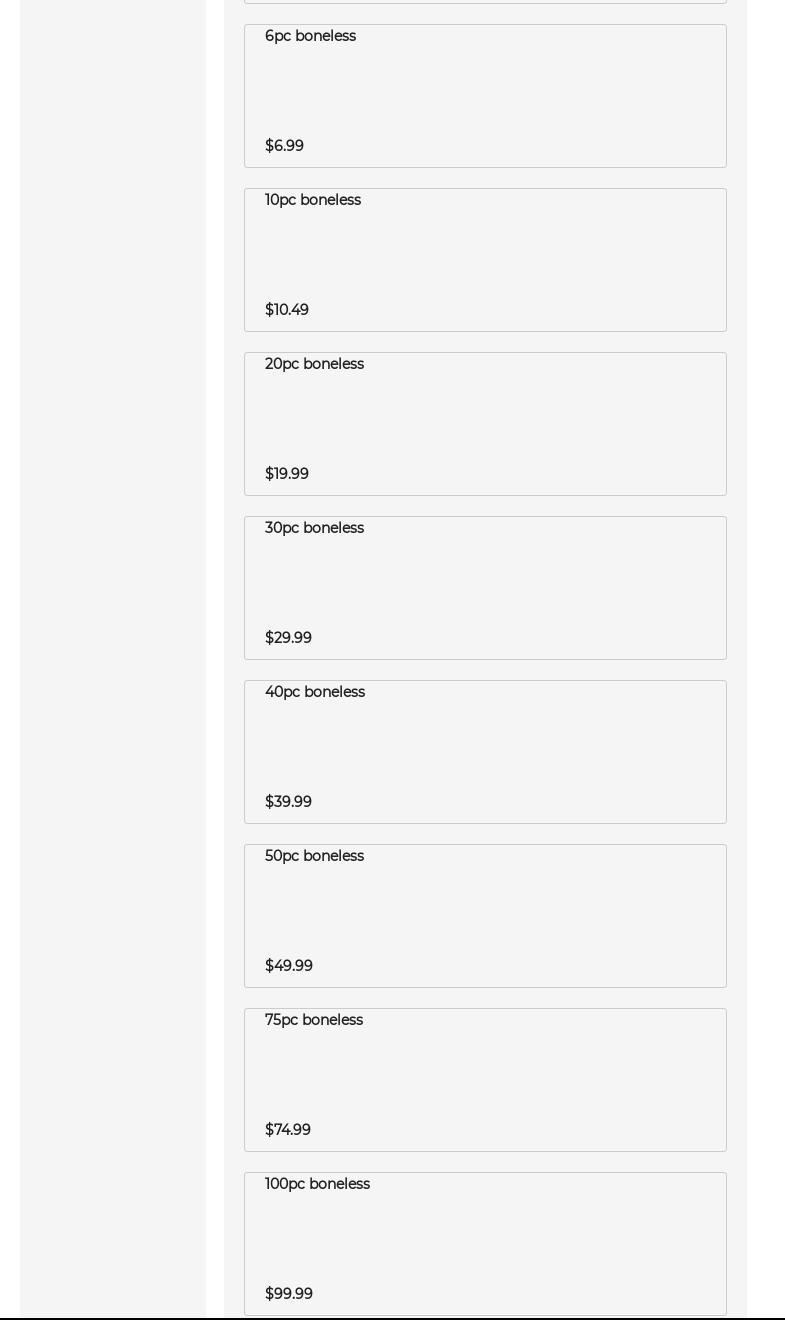This screenshot has width=785, height=1320.
Task: Click the $39.99 price label
Action: (288, 802)
